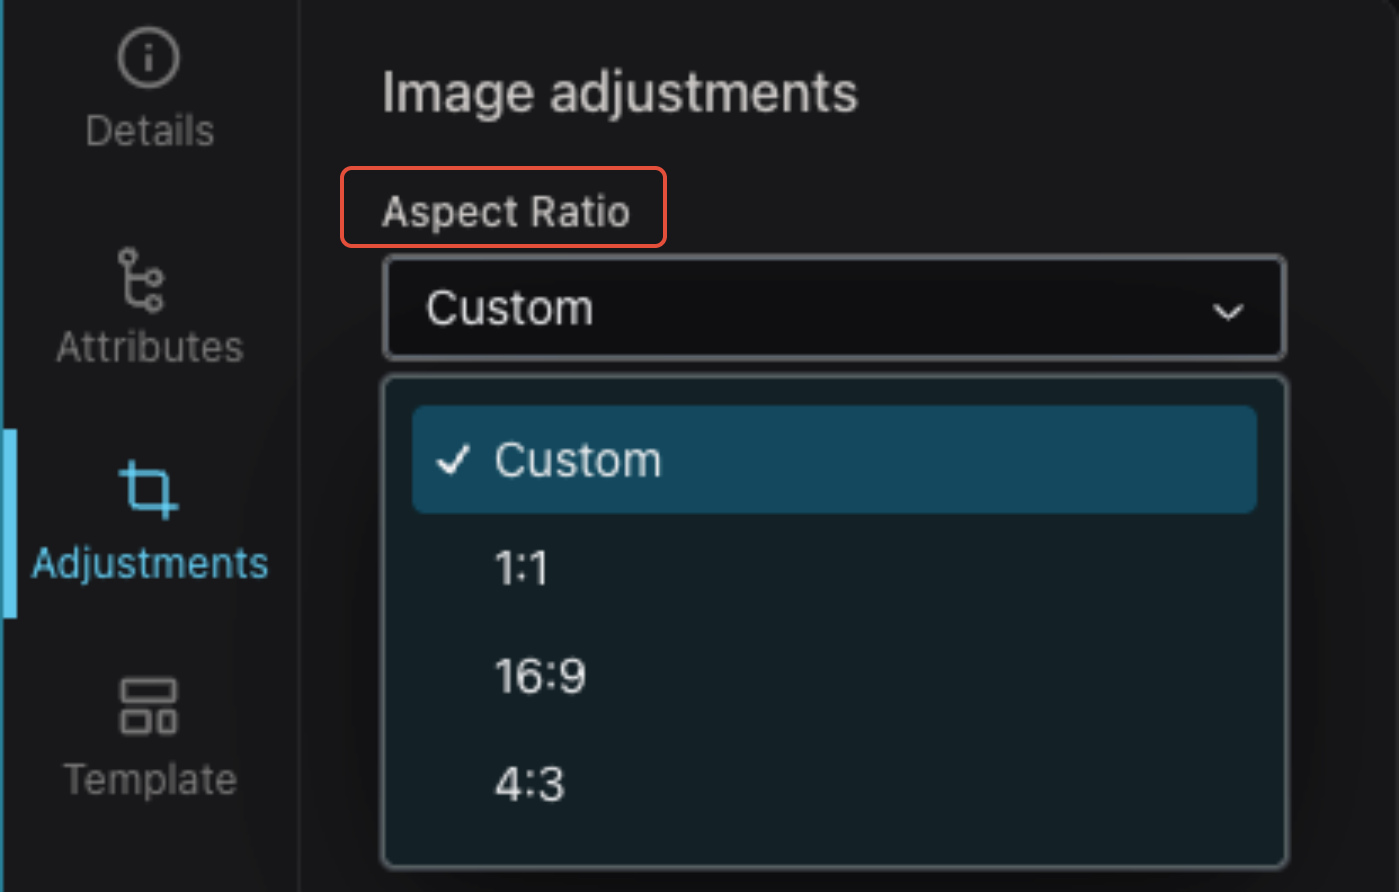Click the Aspect Ratio combo box

point(834,308)
